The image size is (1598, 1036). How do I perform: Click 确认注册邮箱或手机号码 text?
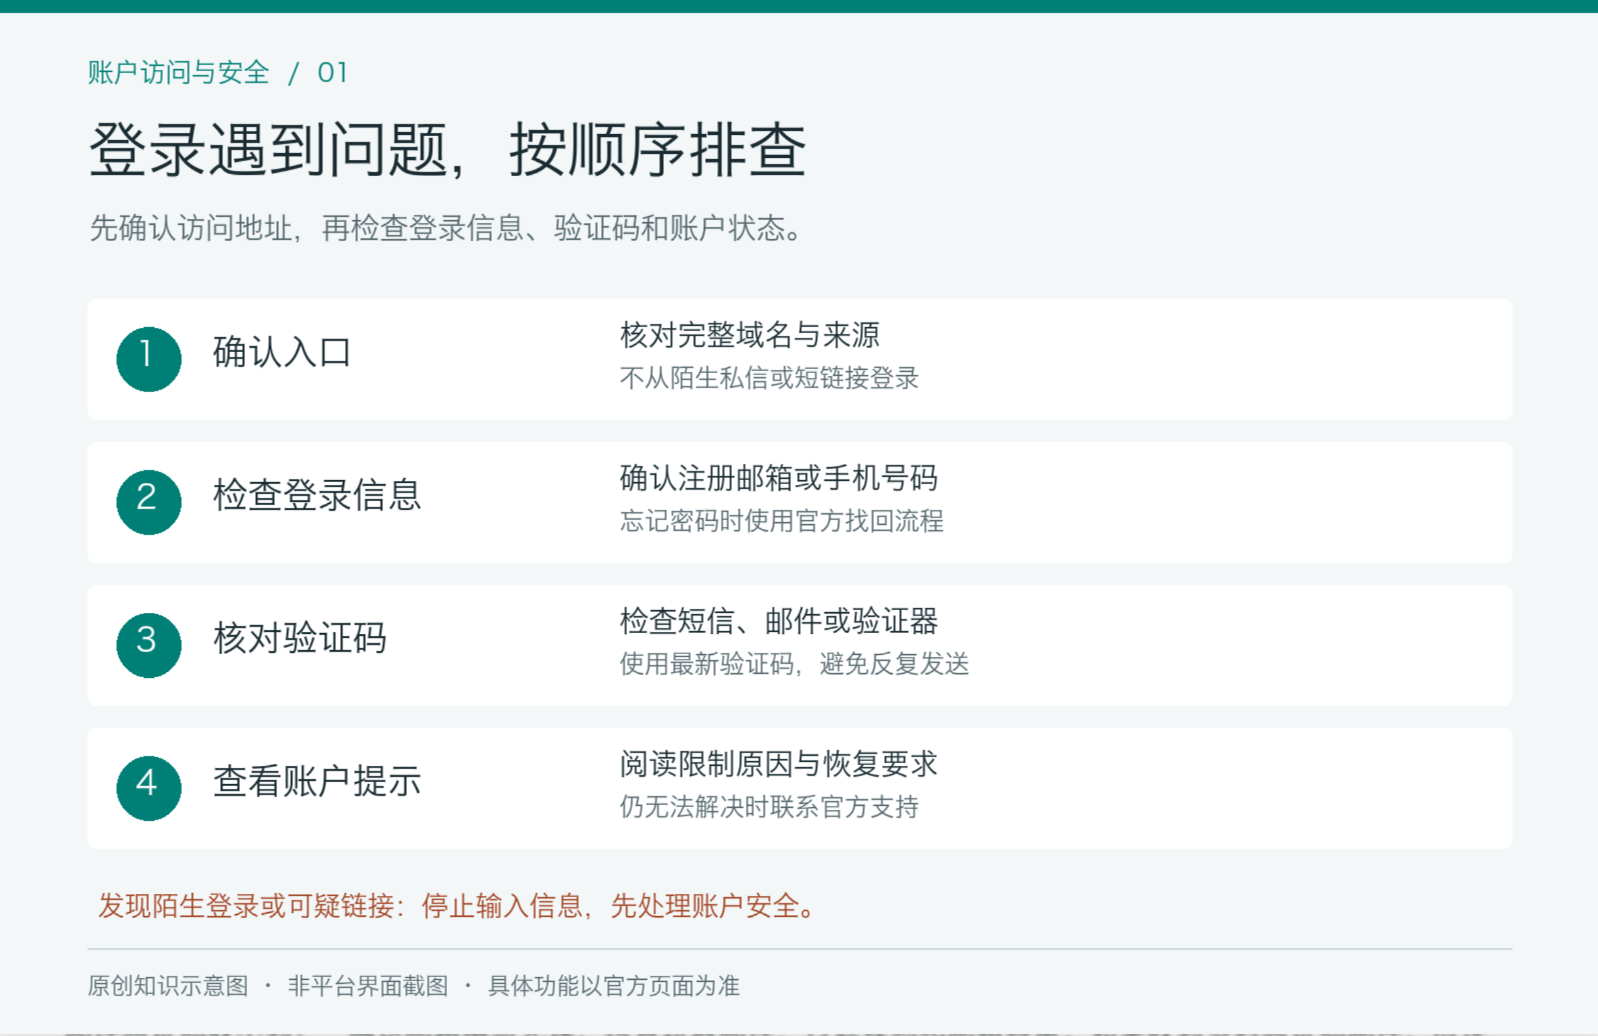coord(779,478)
